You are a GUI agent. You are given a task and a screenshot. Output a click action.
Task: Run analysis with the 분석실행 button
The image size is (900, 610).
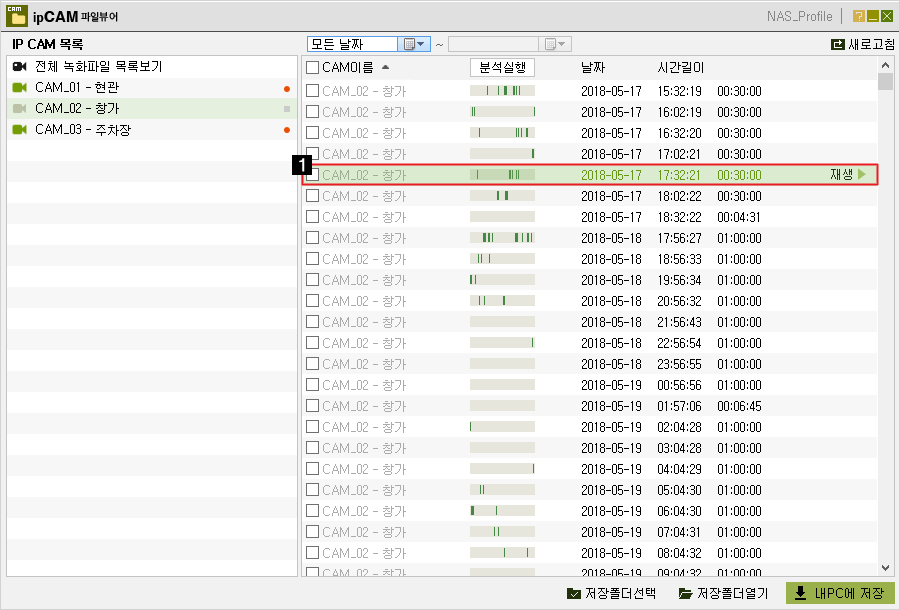(502, 68)
